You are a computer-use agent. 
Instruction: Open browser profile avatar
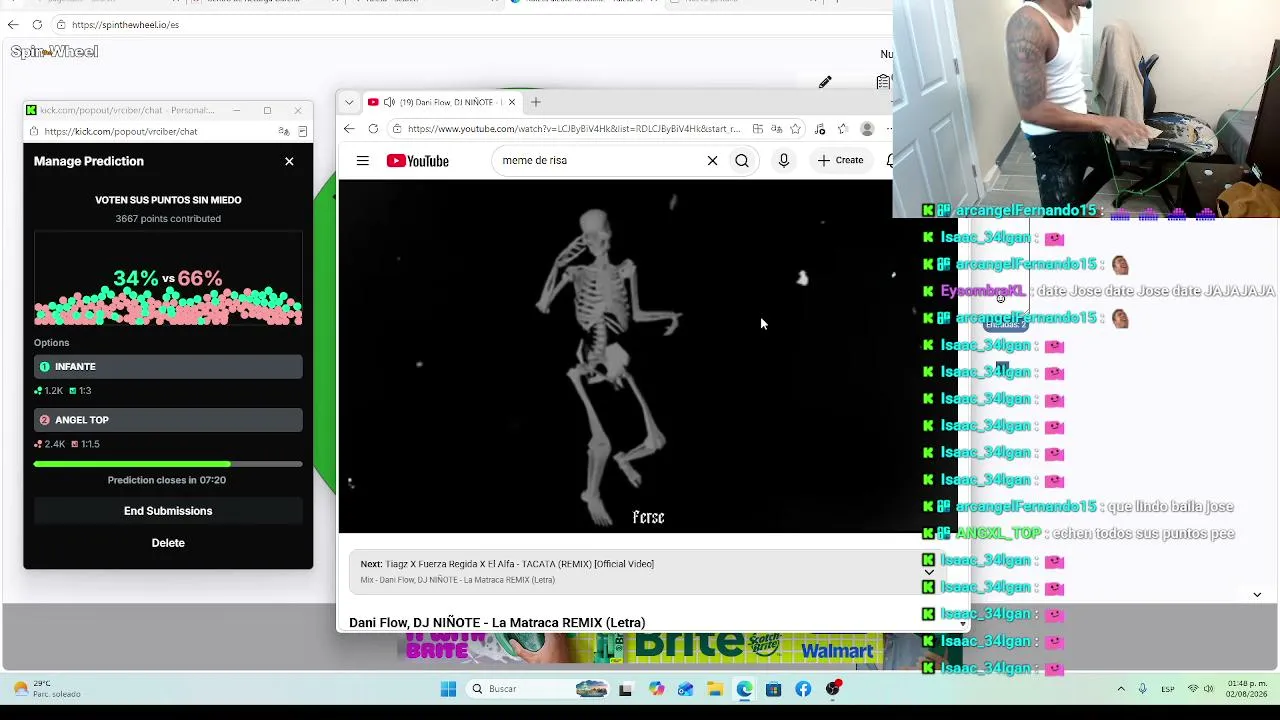pos(867,129)
